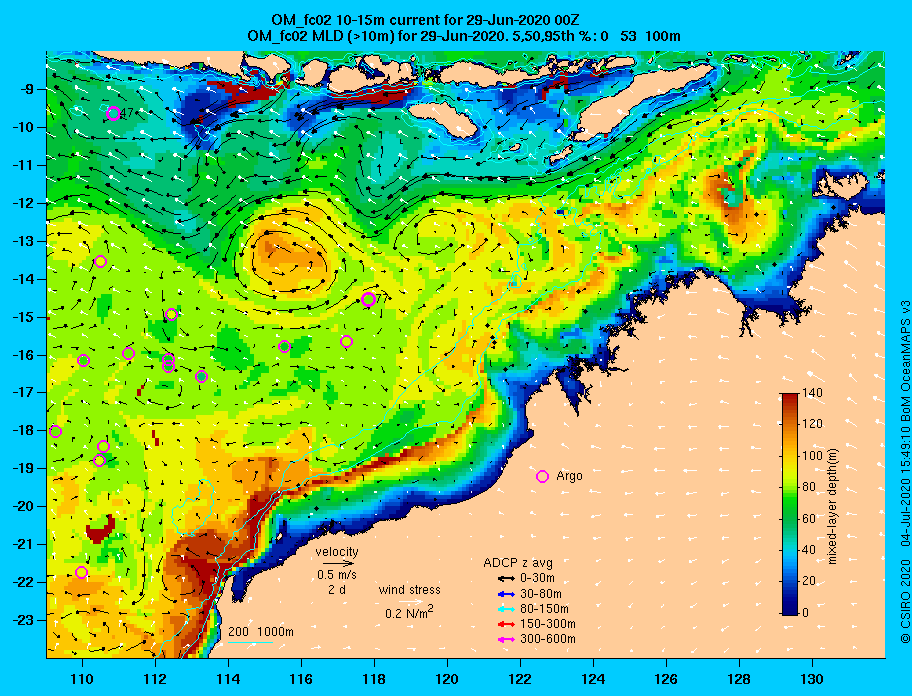912x696 pixels.
Task: Click the '20' colorbar tick label
Action: point(809,580)
